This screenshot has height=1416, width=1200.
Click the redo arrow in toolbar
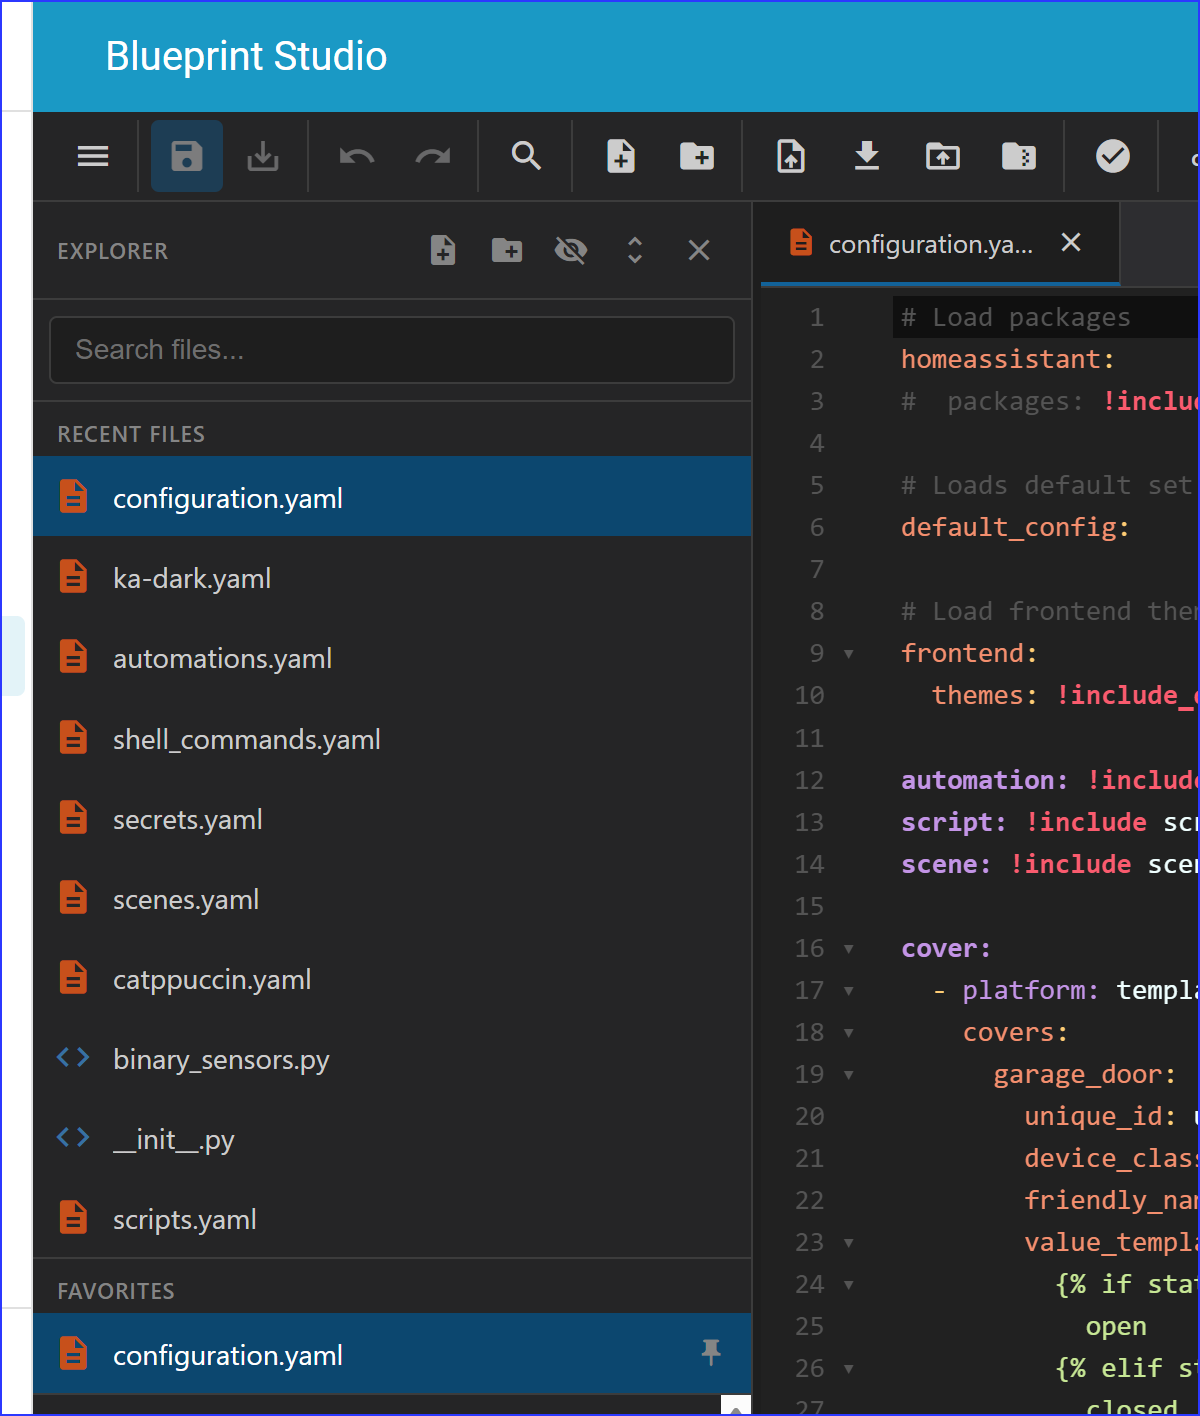point(433,156)
